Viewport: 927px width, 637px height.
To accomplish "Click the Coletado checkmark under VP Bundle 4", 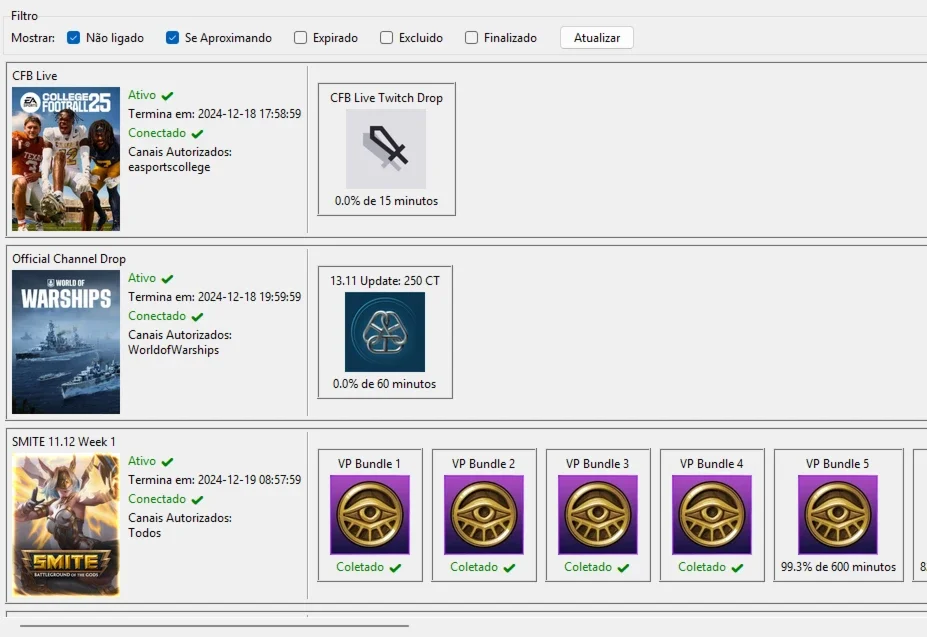I will pyautogui.click(x=737, y=568).
